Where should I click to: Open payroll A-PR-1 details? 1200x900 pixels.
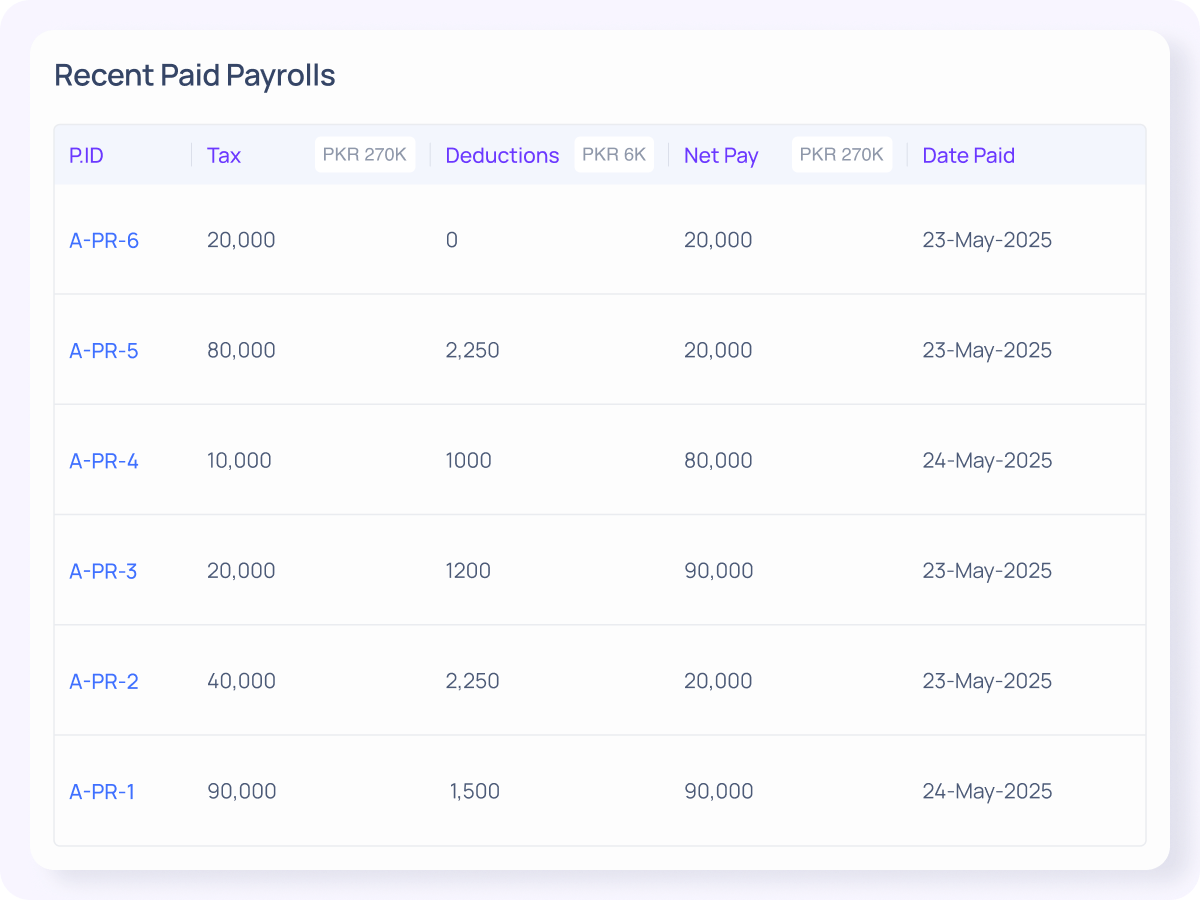tap(104, 790)
